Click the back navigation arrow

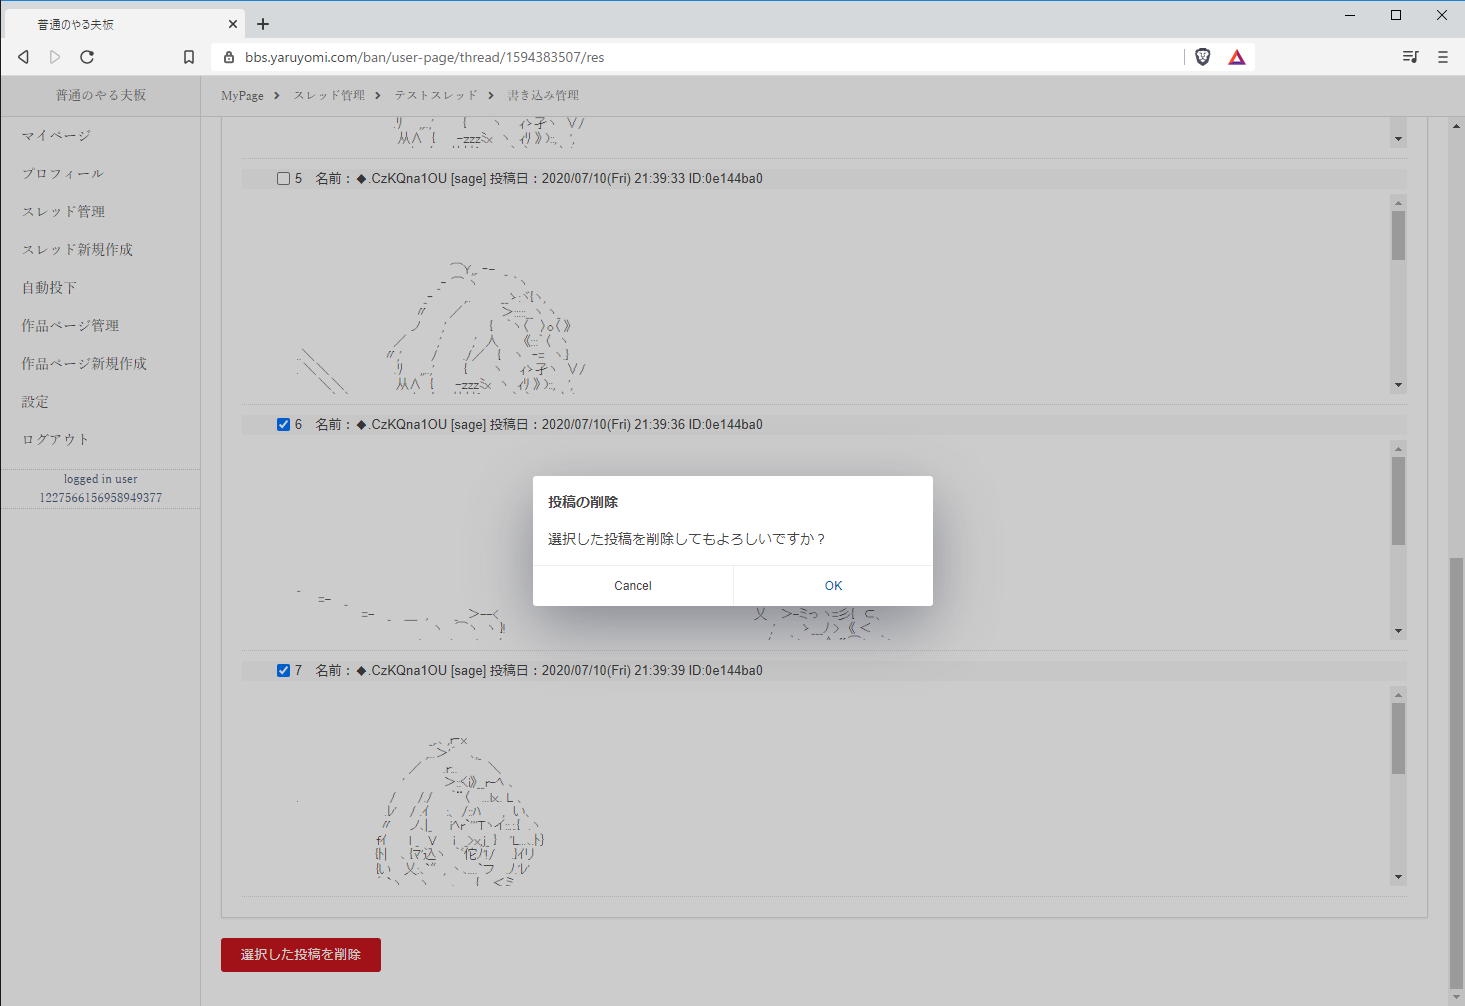(x=23, y=57)
